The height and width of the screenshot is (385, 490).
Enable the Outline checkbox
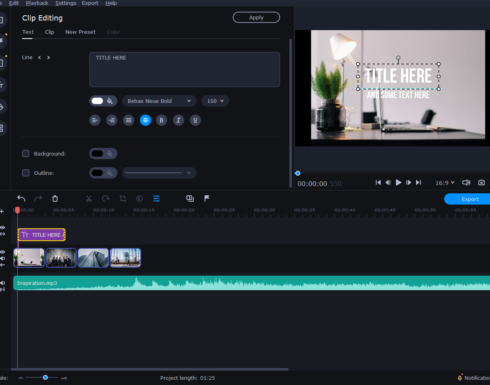point(26,173)
